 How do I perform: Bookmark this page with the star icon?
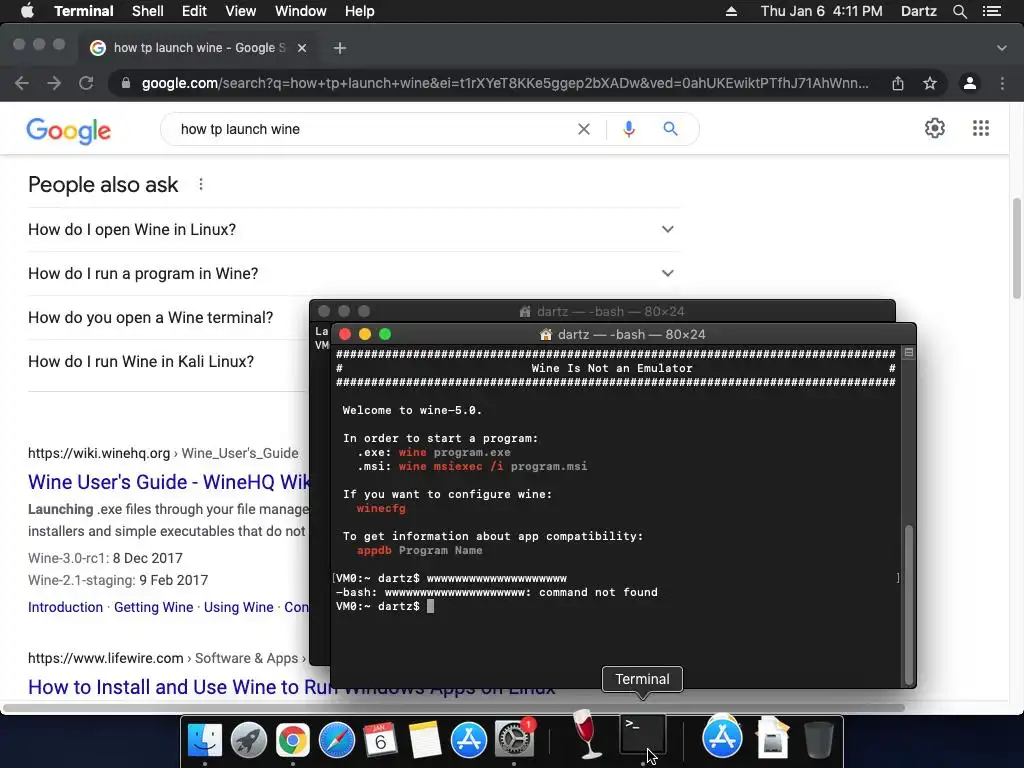(930, 83)
